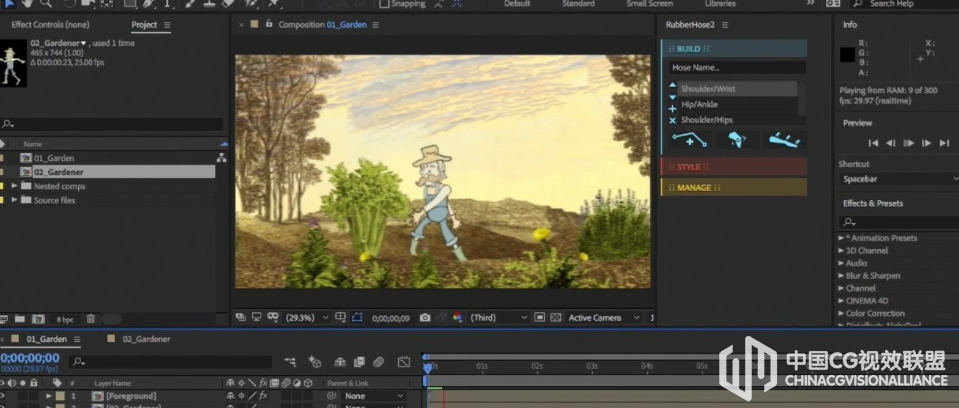Select the Clone Stamp tool
Screen dimensions: 959x408
pos(209,3)
